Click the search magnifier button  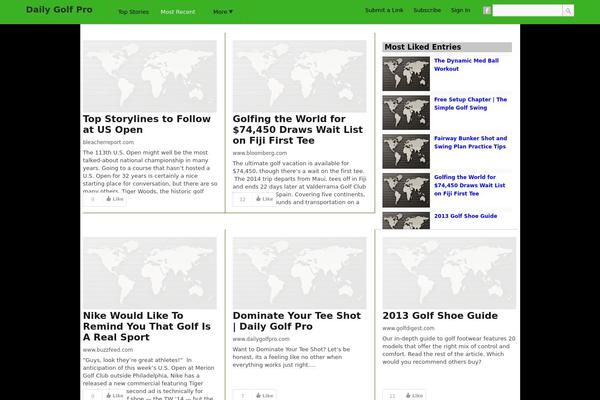tap(568, 11)
